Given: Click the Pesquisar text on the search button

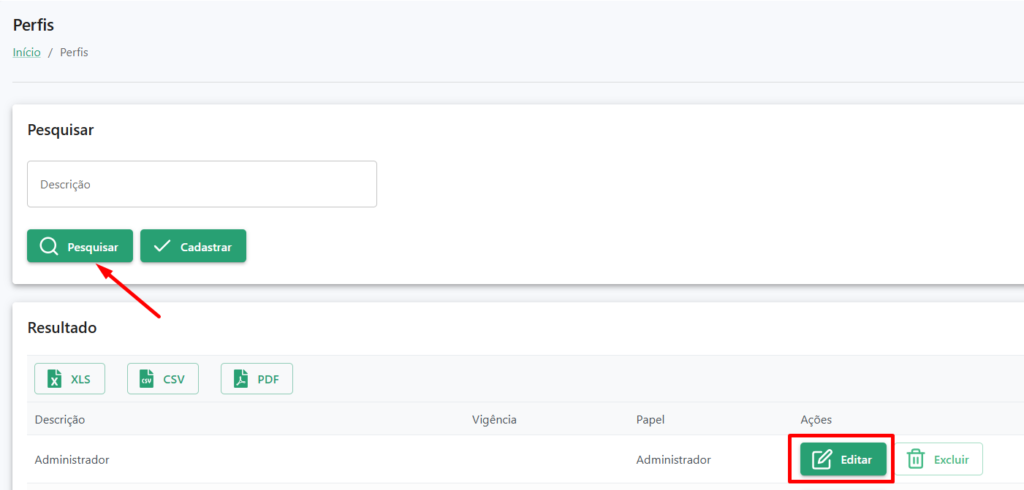Looking at the screenshot, I should 93,248.
